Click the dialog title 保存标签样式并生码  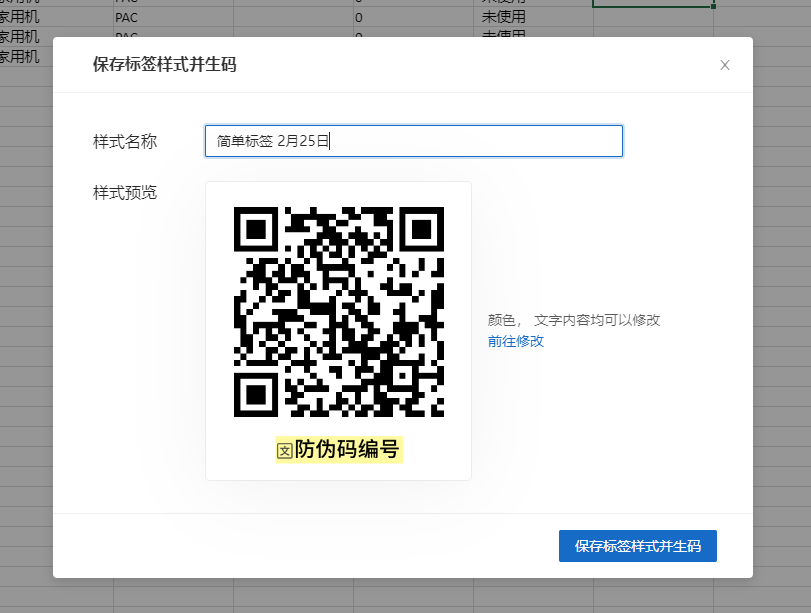[164, 65]
